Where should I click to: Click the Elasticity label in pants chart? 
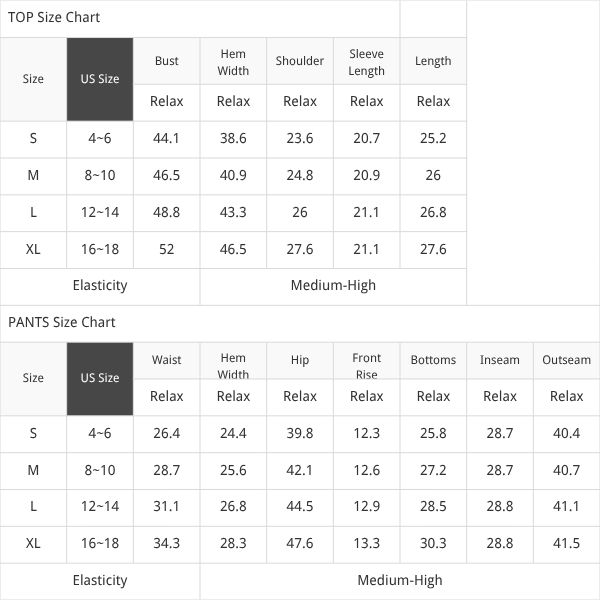pyautogui.click(x=100, y=580)
